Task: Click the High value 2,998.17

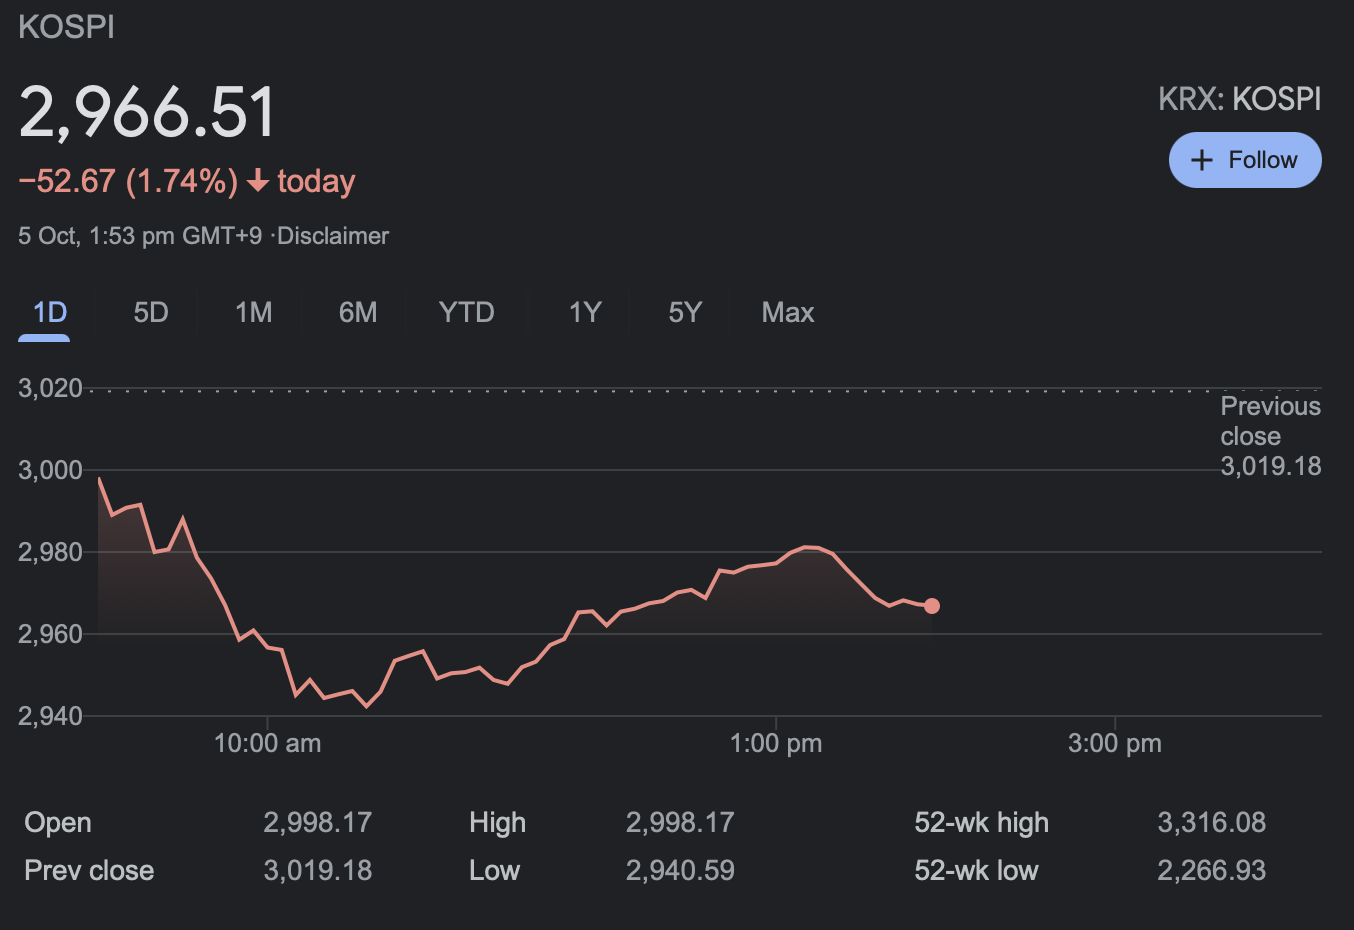Action: [x=680, y=823]
